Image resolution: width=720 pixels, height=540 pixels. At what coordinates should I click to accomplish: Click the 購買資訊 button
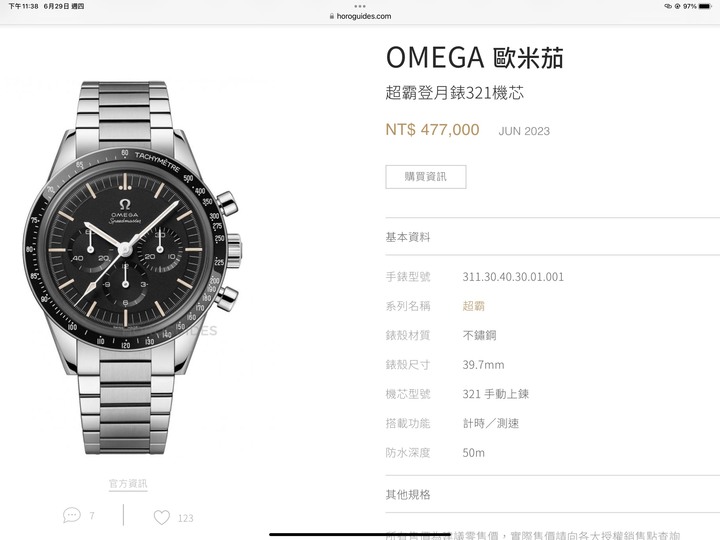click(x=426, y=177)
